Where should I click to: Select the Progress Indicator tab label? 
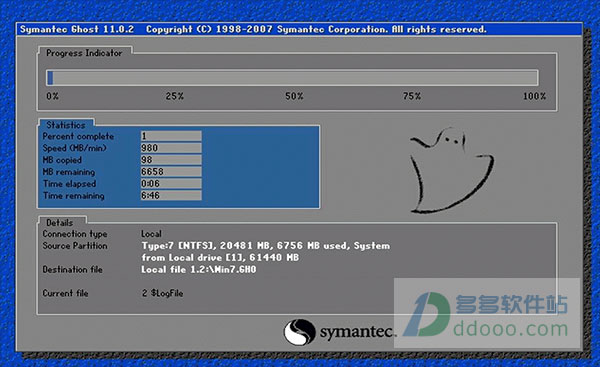pyautogui.click(x=84, y=53)
